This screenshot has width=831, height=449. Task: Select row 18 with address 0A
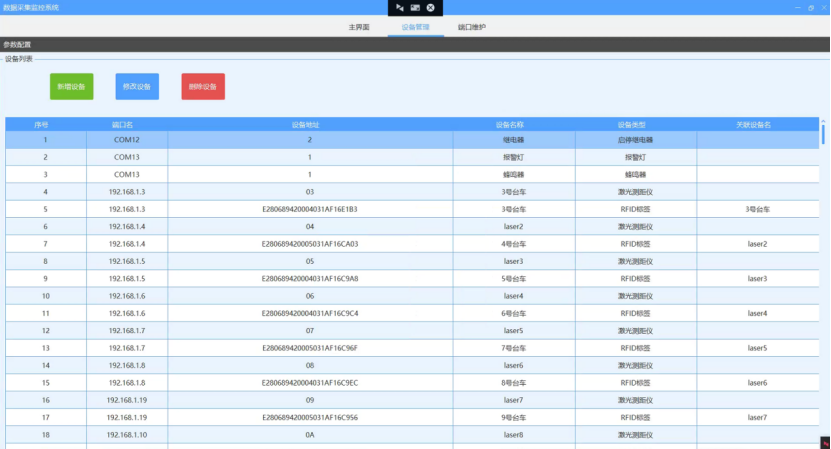tap(412, 435)
